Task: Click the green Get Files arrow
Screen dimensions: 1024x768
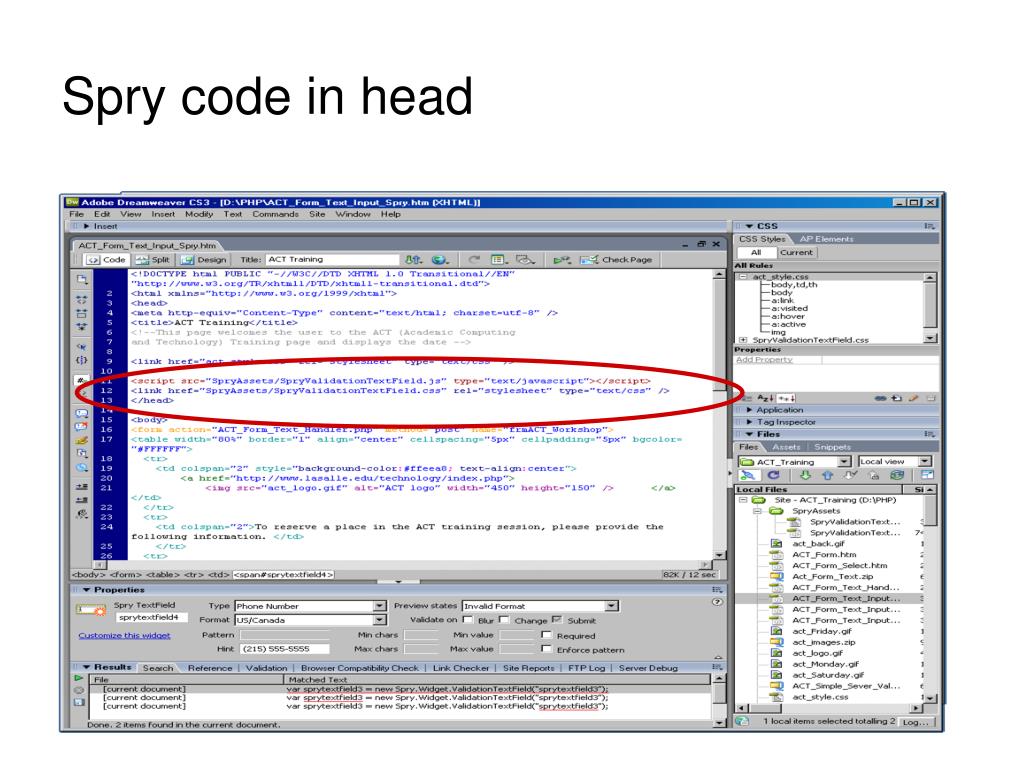Action: pyautogui.click(x=805, y=475)
